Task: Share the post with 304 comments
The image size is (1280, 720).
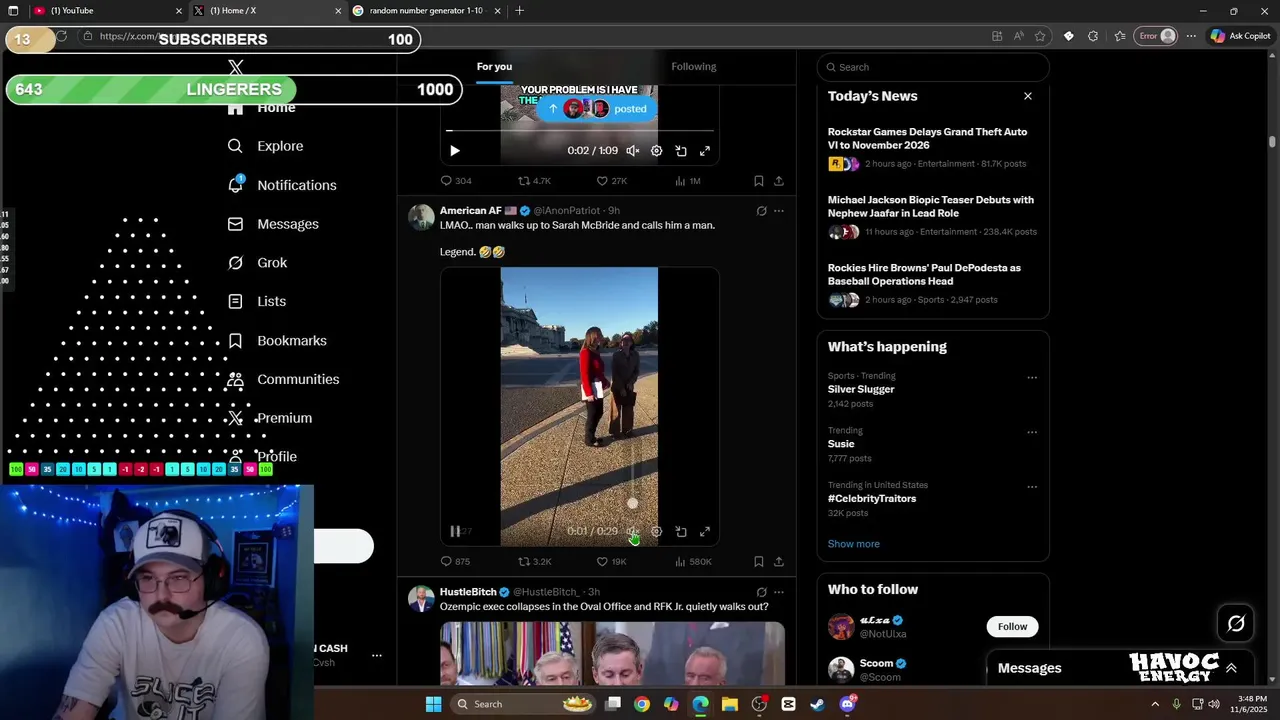Action: pyautogui.click(x=779, y=181)
